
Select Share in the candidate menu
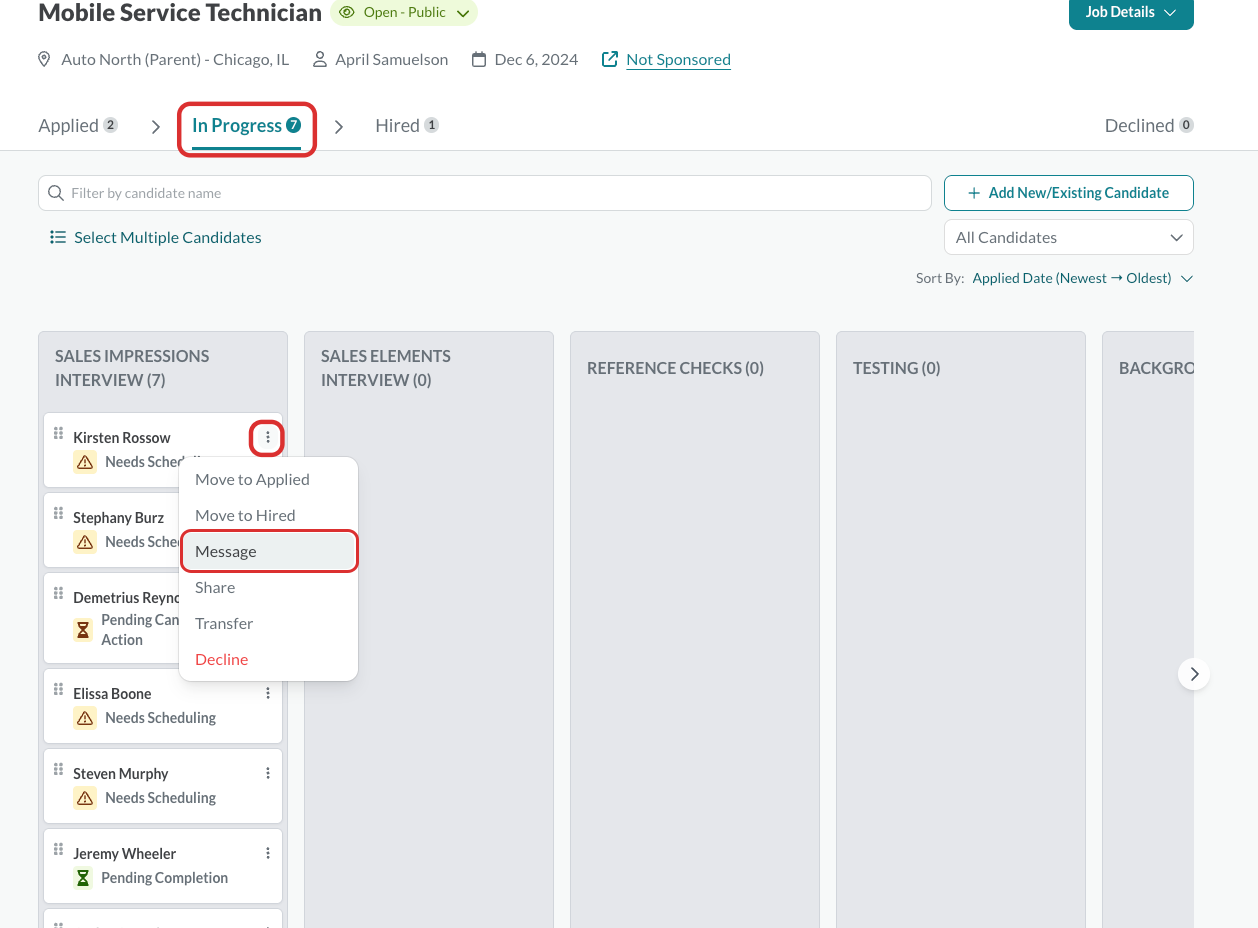[x=268, y=588]
